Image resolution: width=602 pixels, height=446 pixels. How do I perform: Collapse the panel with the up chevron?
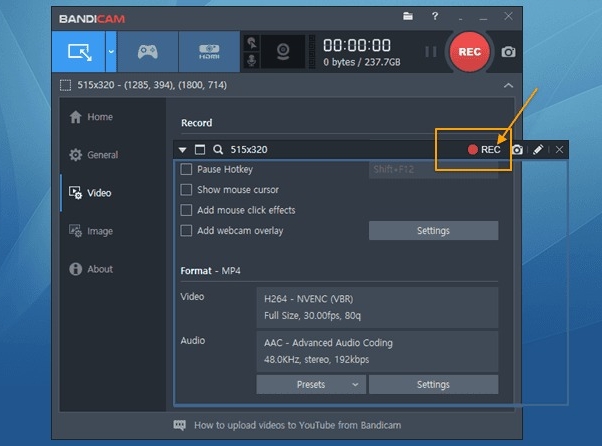(508, 85)
